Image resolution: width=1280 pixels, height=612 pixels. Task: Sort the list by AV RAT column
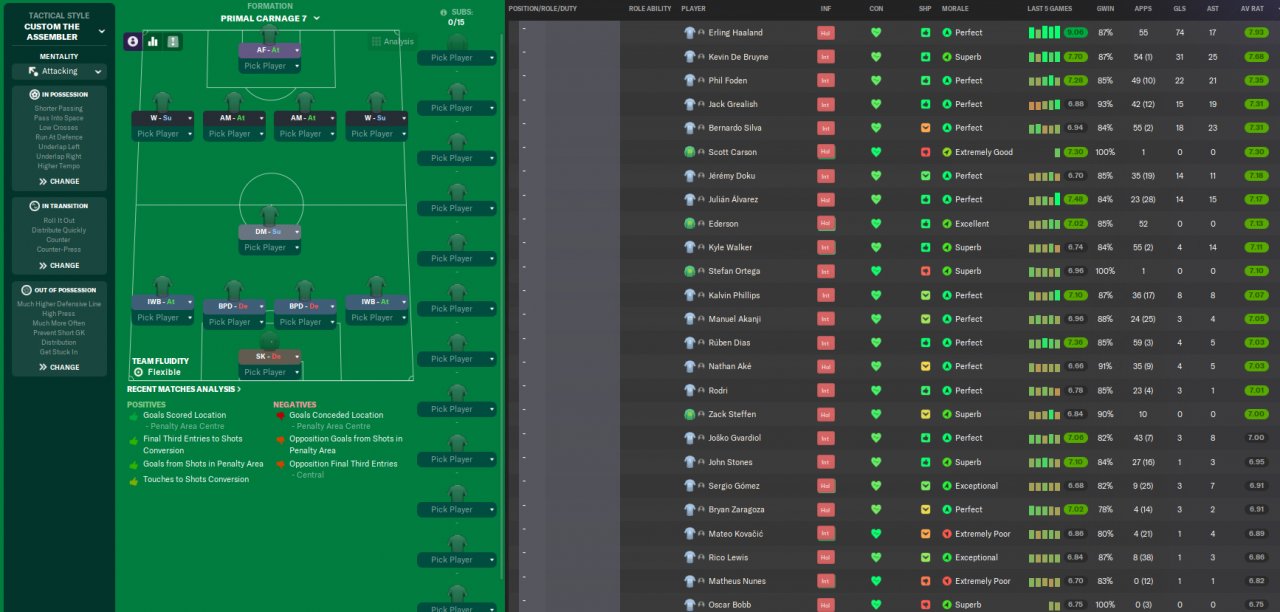coord(1252,8)
